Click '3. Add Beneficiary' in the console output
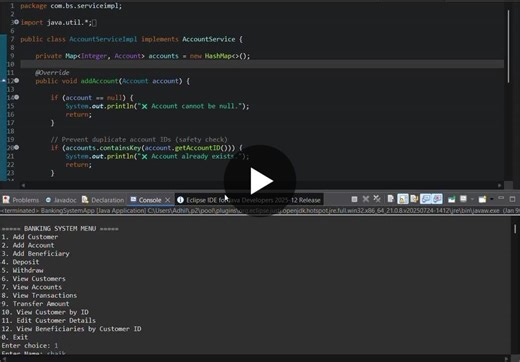Image resolution: width=520 pixels, height=362 pixels. [35, 253]
